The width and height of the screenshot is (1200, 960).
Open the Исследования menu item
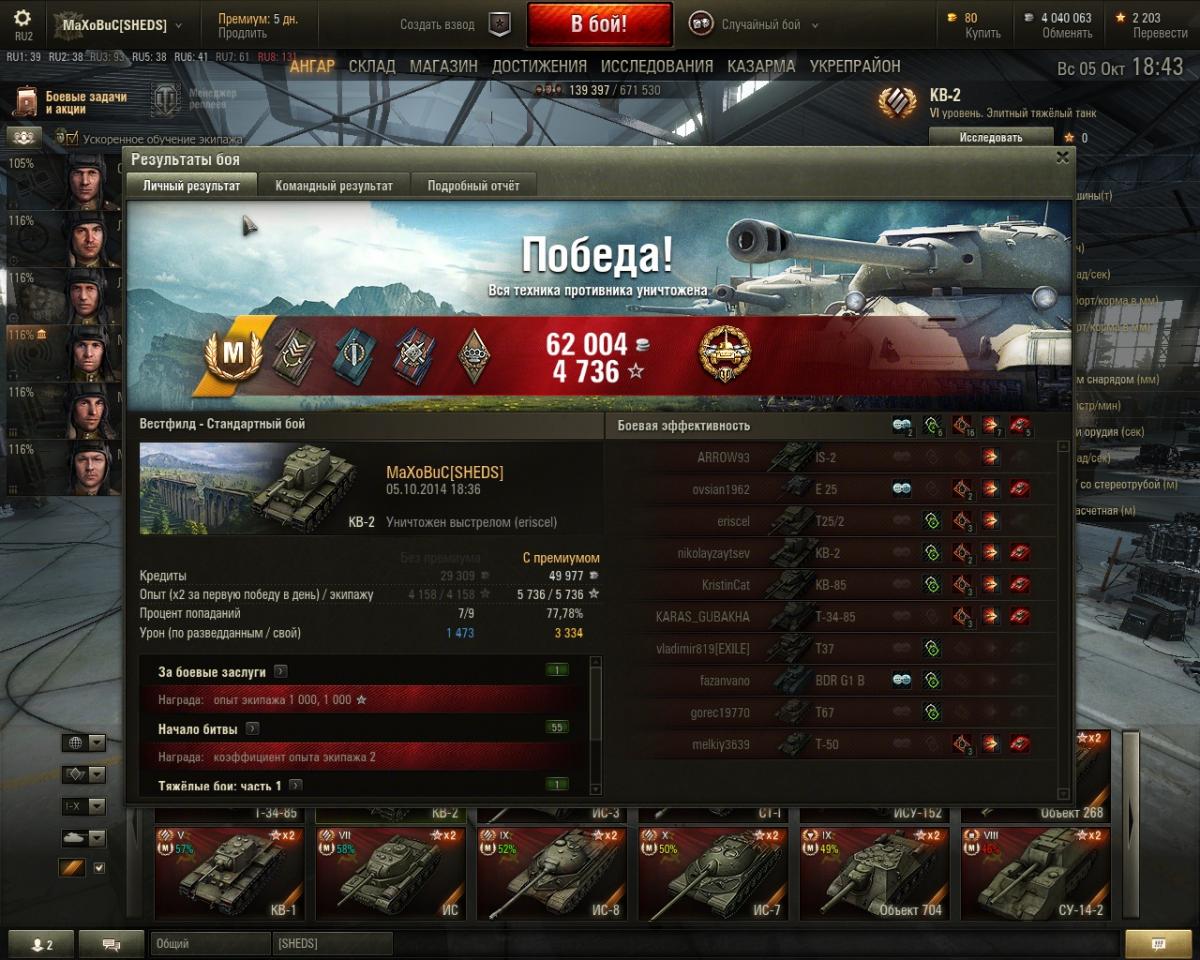coord(657,66)
